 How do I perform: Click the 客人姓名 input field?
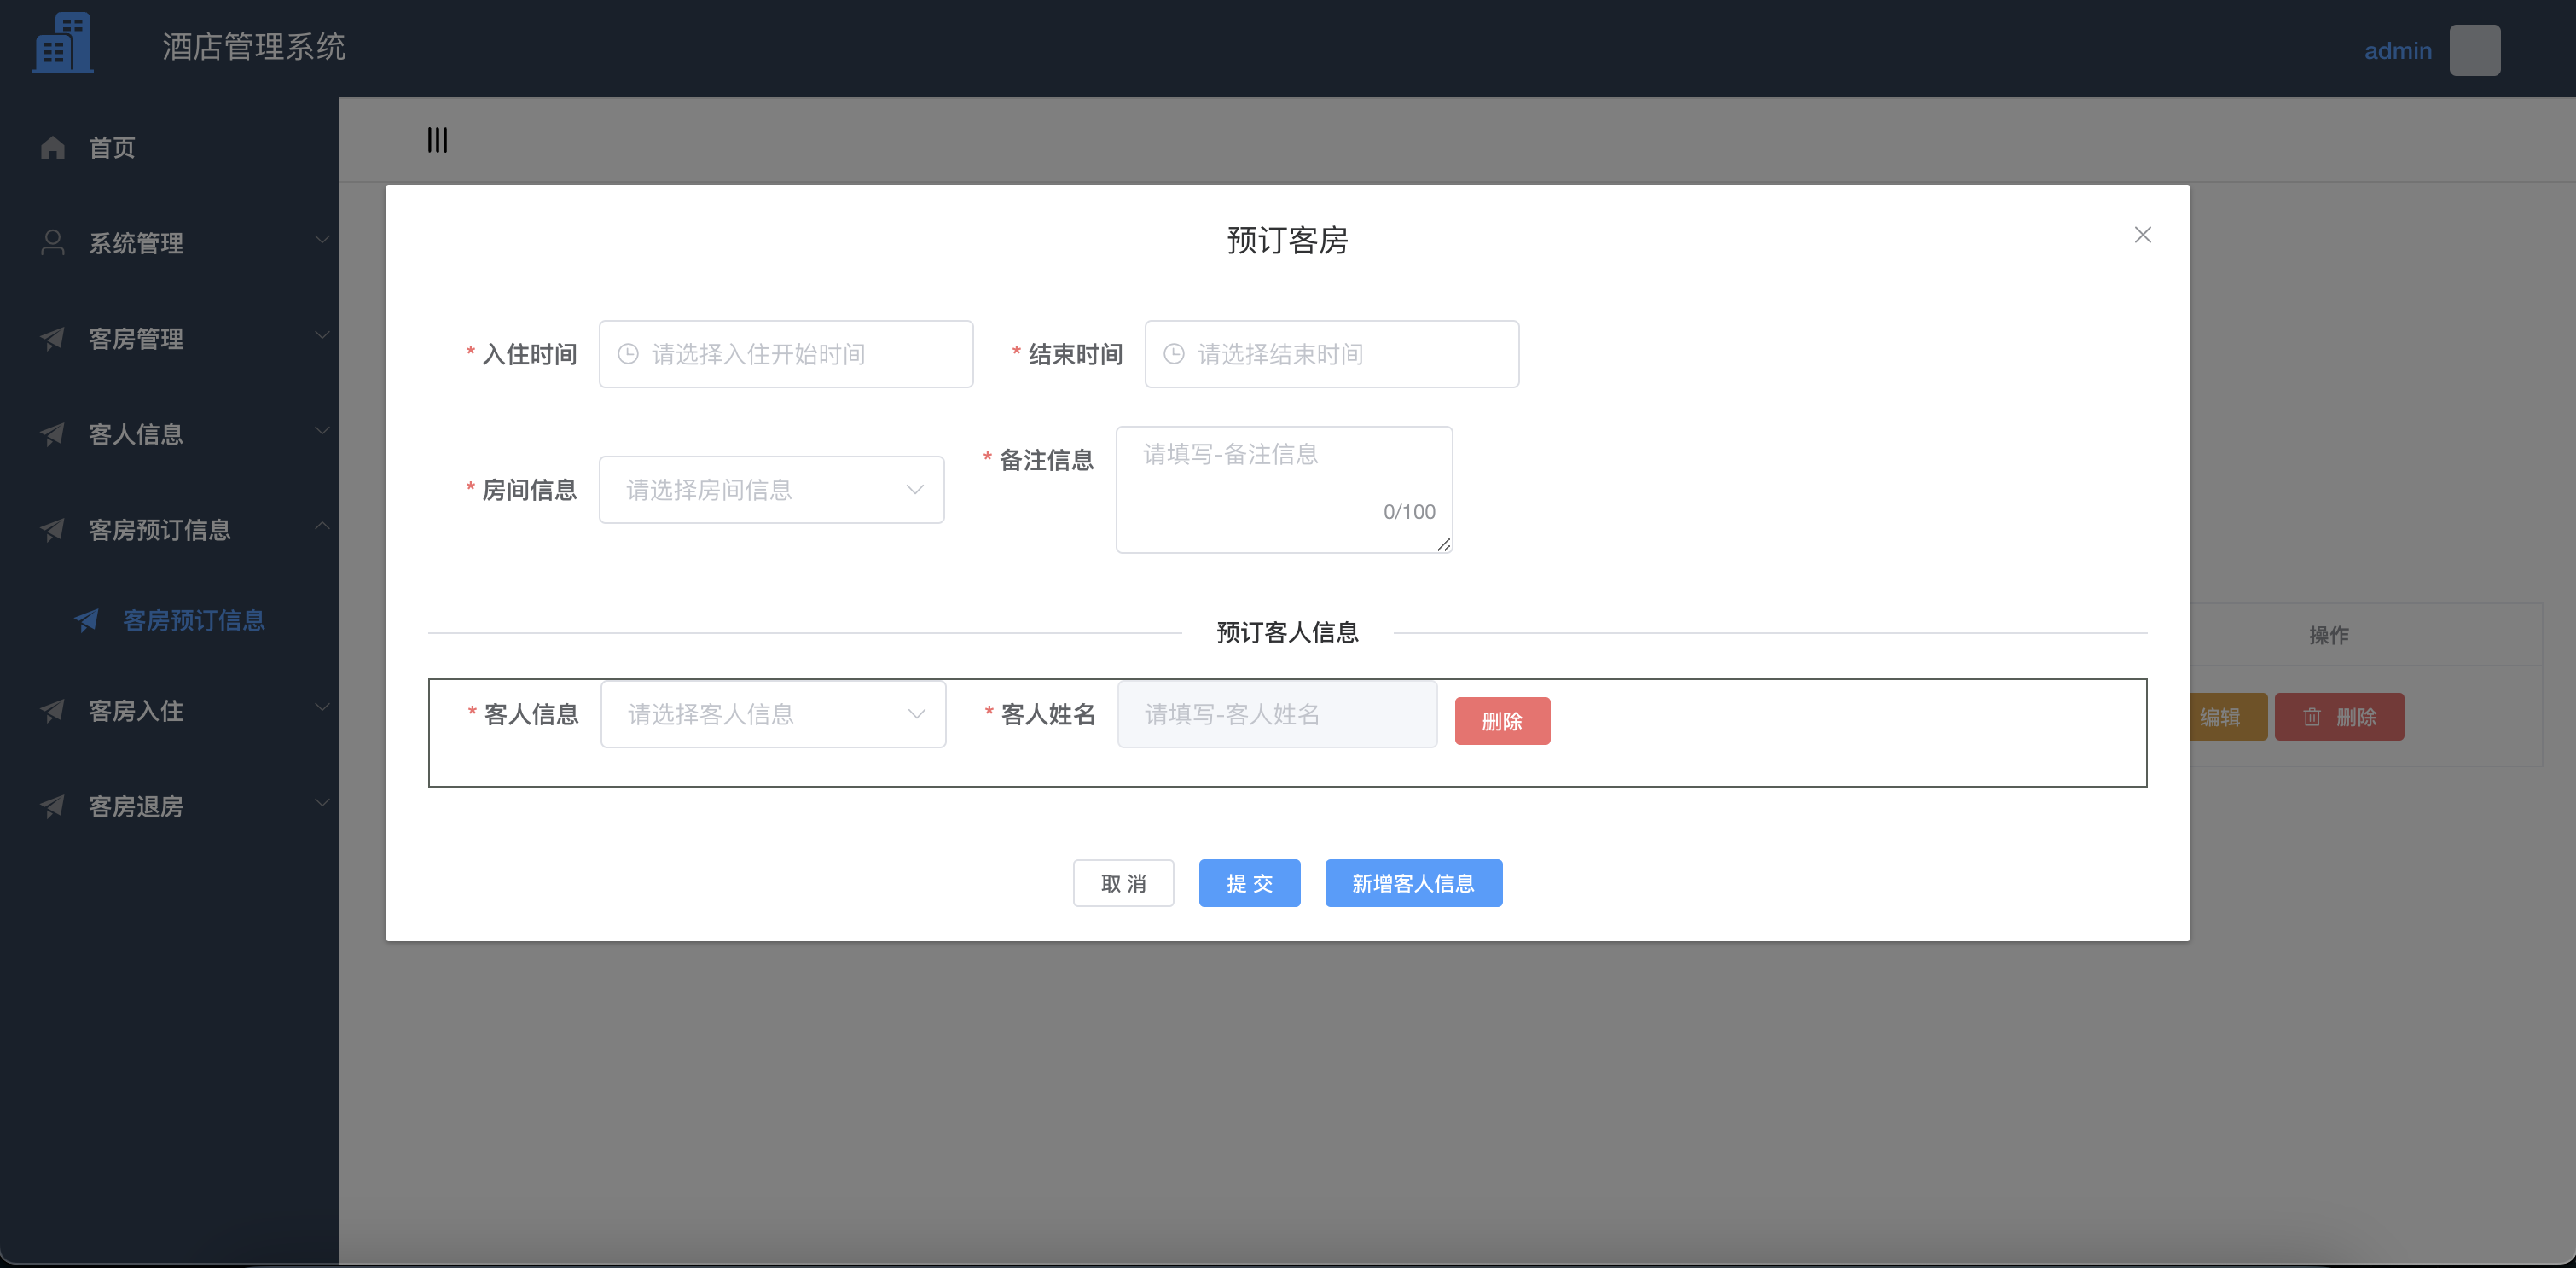(x=1276, y=714)
